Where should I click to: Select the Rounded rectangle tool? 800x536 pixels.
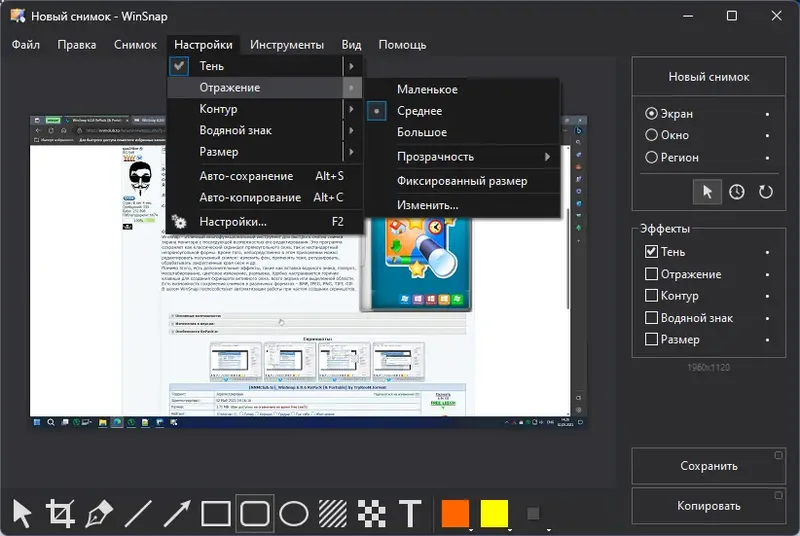(255, 513)
